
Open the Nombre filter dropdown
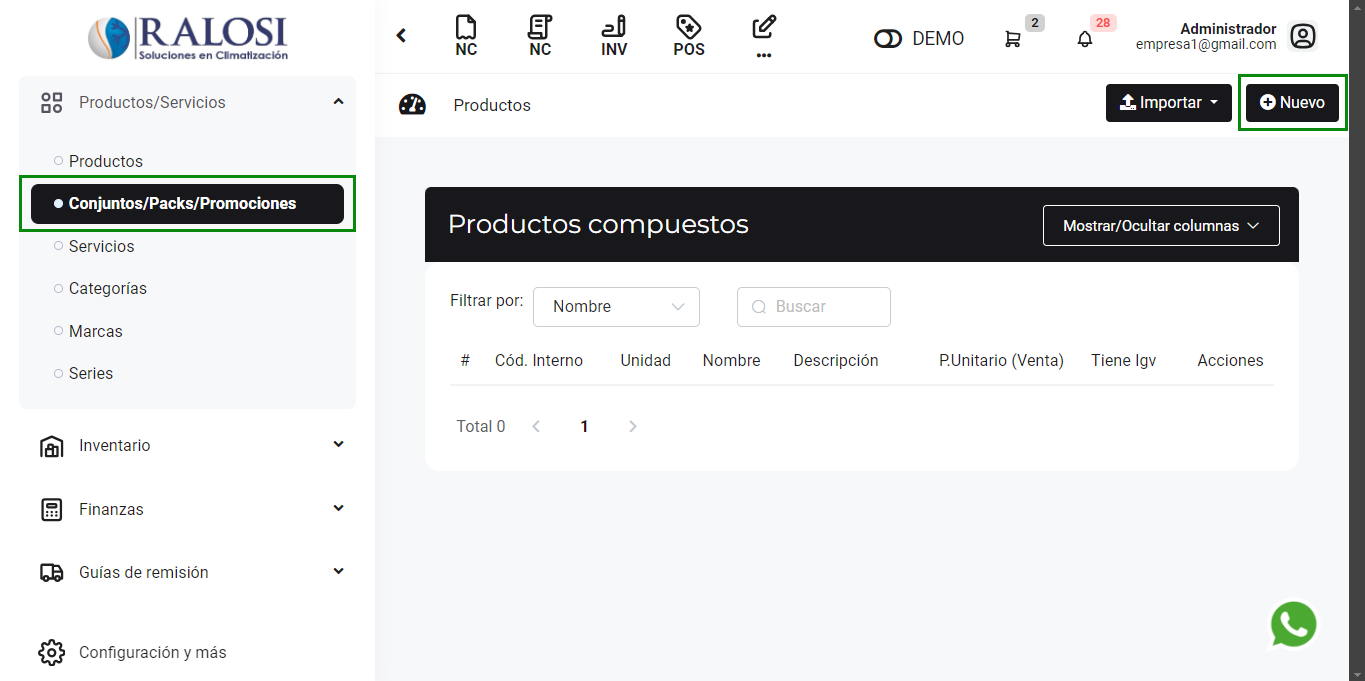click(x=616, y=307)
